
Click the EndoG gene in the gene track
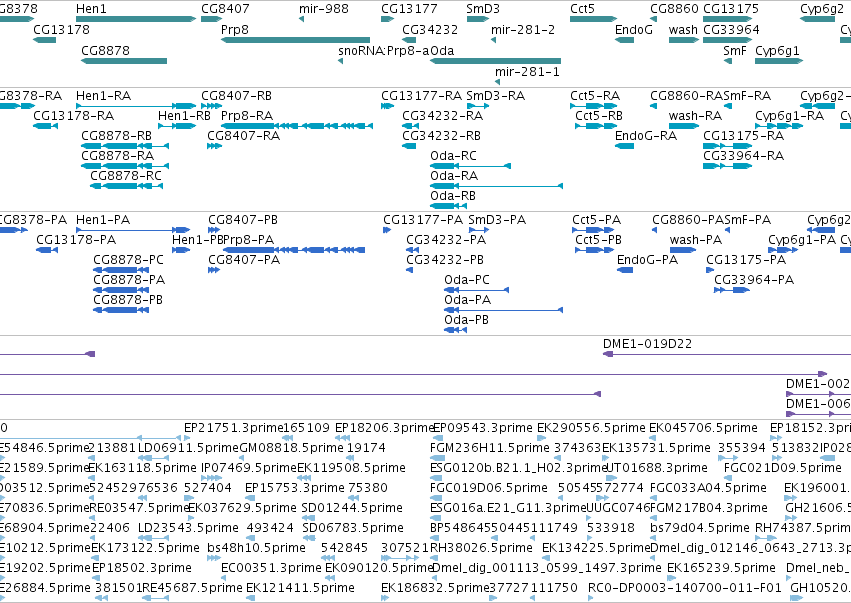pyautogui.click(x=624, y=40)
